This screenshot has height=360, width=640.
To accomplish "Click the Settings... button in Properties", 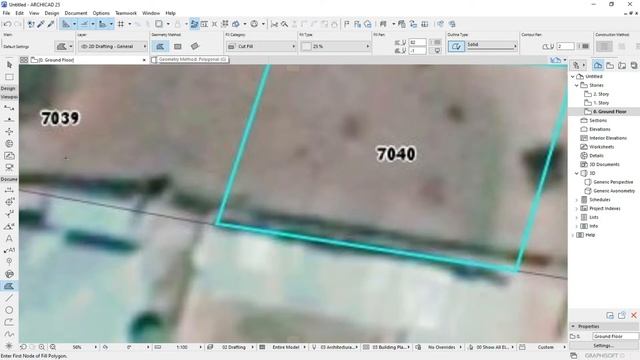I will click(603, 345).
